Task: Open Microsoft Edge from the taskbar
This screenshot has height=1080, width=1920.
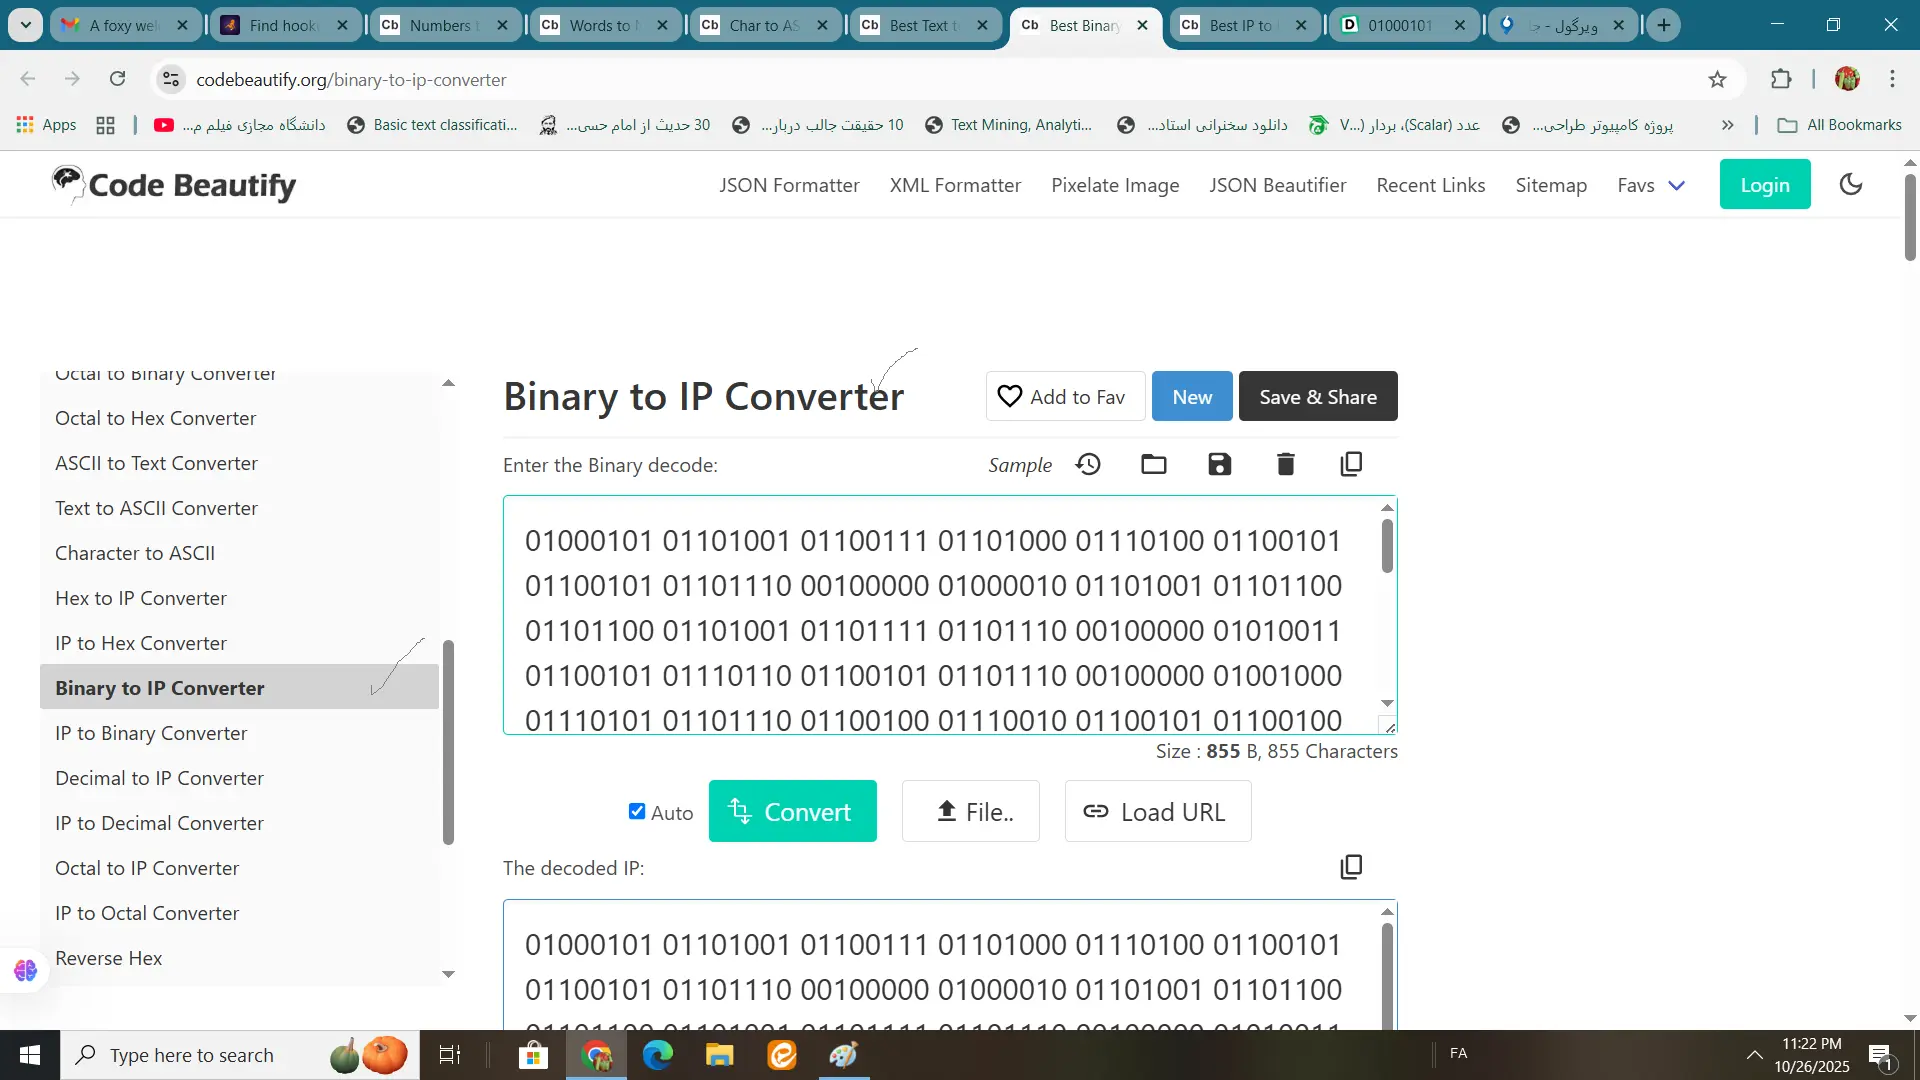Action: [x=657, y=1055]
